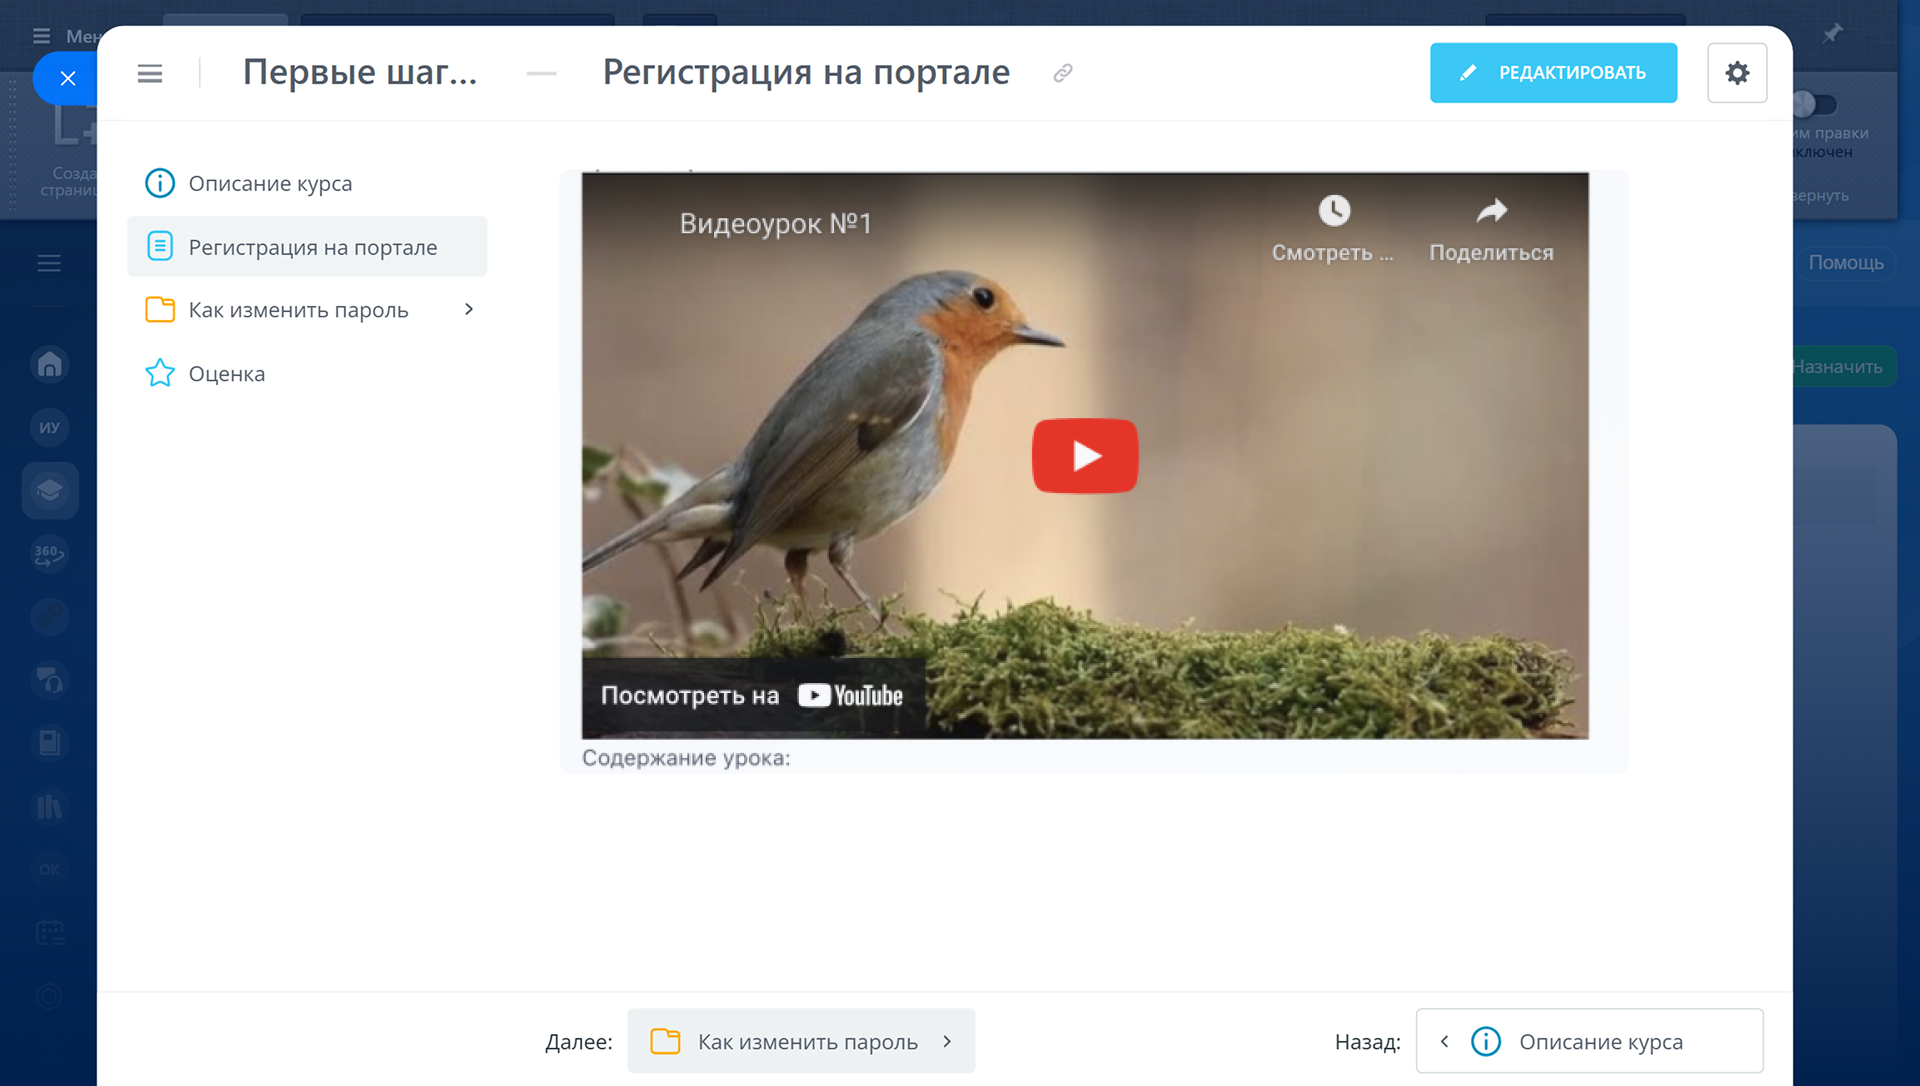Toggle the edit mode switch

click(x=1814, y=104)
